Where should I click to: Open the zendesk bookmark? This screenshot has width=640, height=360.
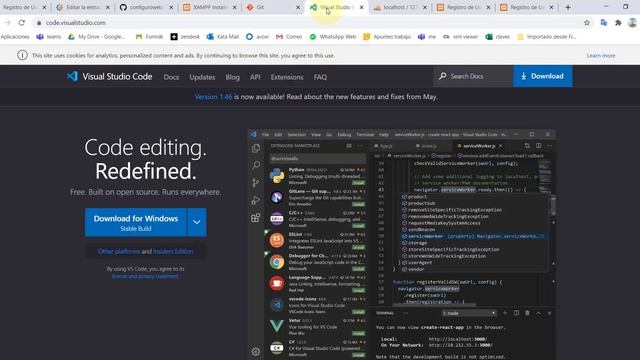coord(185,37)
